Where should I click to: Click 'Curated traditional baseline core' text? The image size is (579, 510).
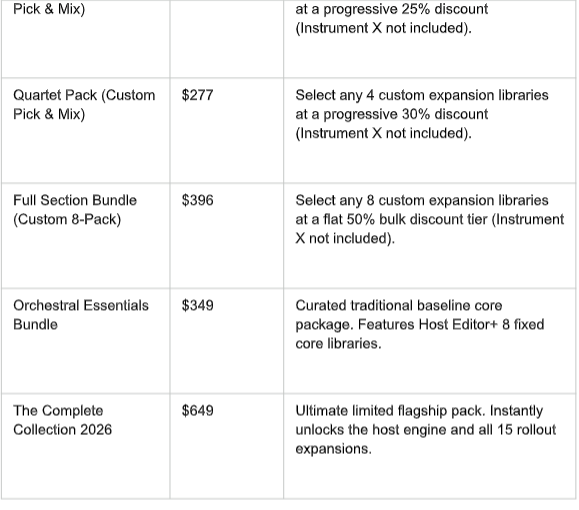(399, 306)
